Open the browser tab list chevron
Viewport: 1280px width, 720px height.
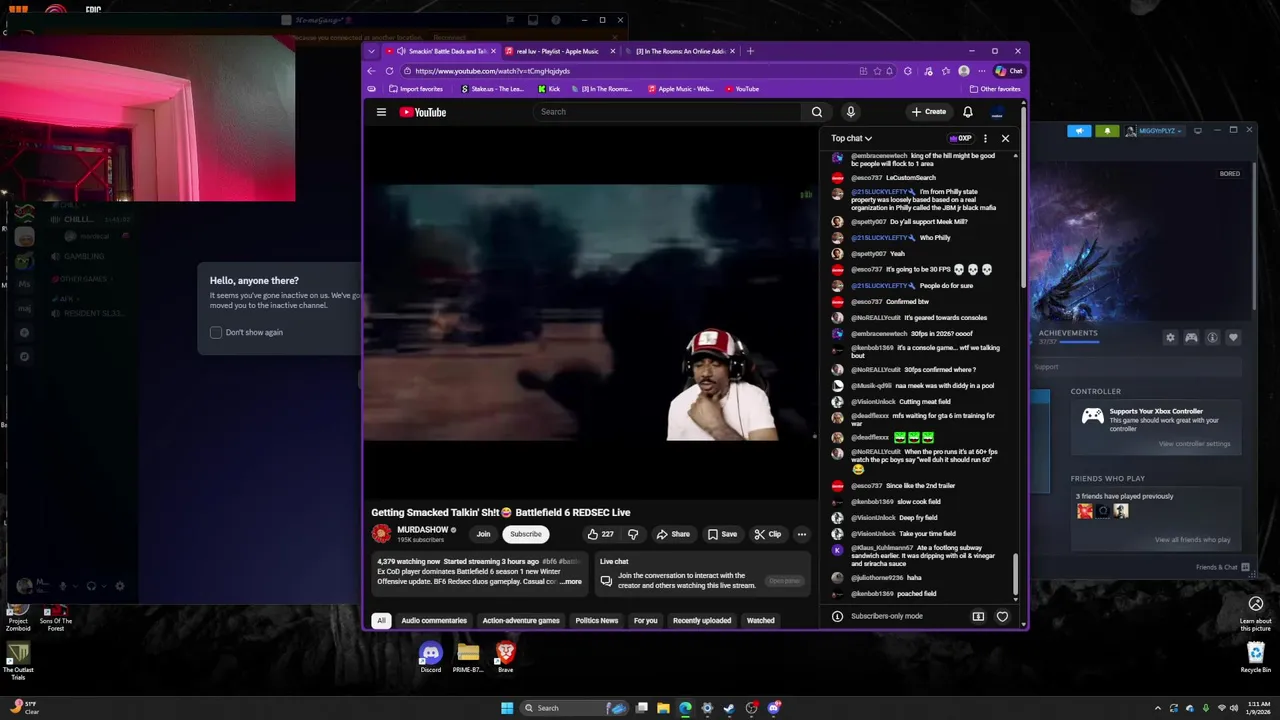pos(372,51)
